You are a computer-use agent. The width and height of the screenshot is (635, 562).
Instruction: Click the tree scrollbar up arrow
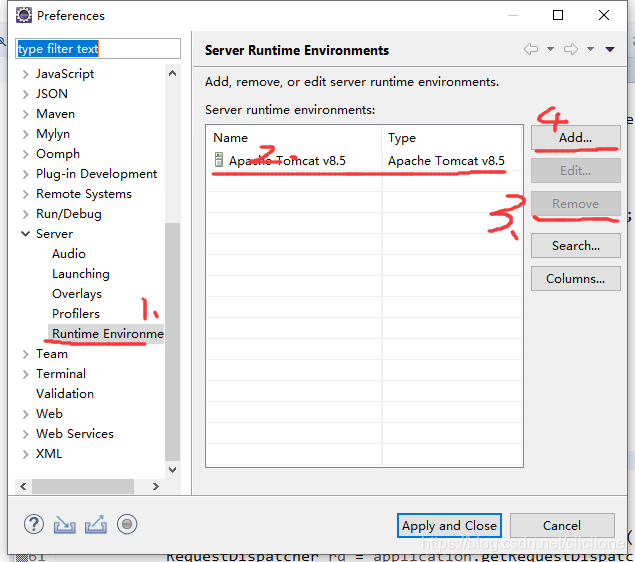point(173,73)
